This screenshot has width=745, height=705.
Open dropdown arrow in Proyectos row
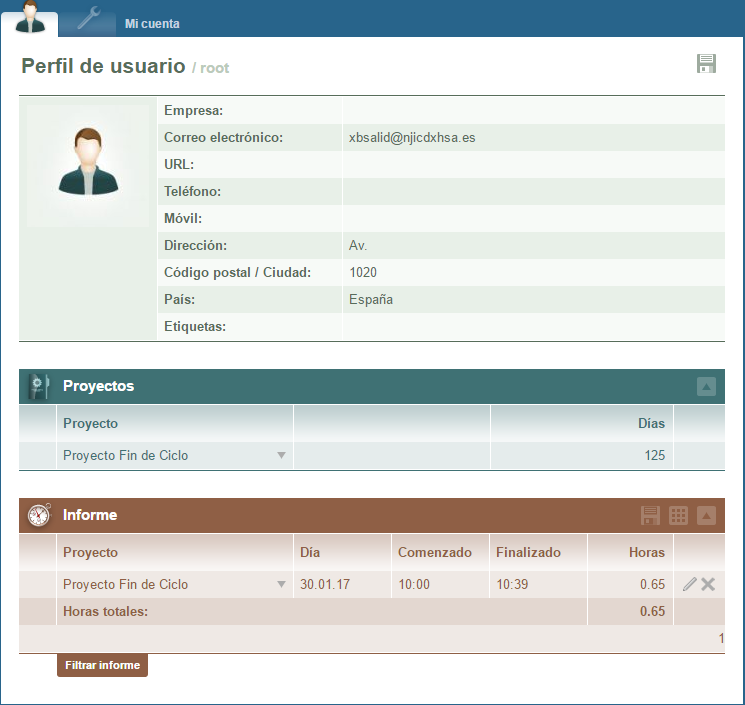point(281,456)
